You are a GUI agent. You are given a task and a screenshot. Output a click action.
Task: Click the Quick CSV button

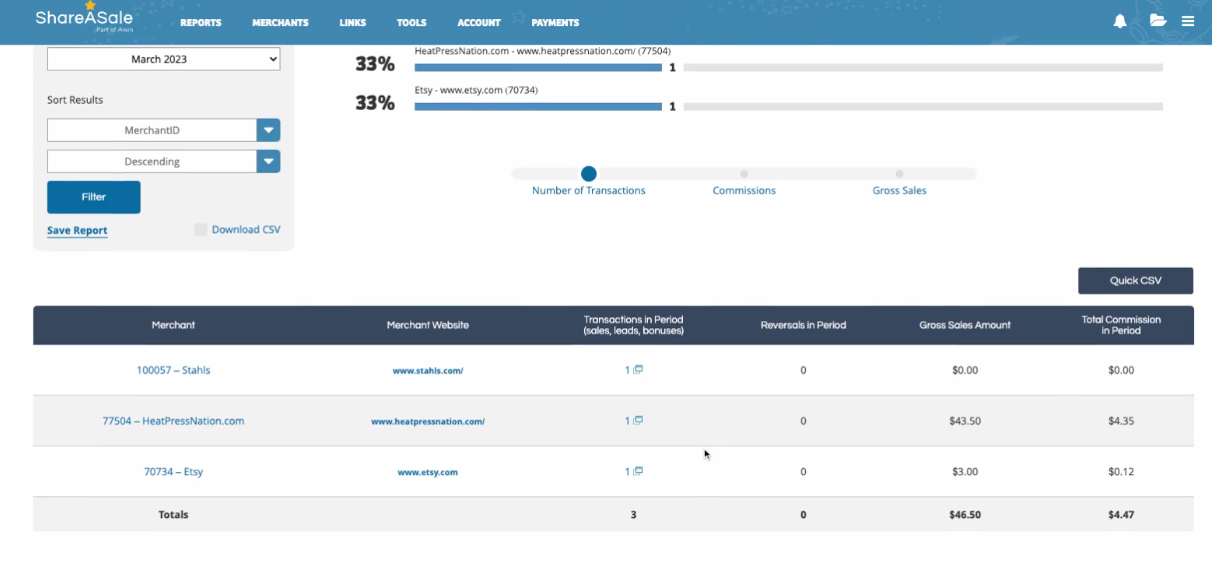(1135, 281)
